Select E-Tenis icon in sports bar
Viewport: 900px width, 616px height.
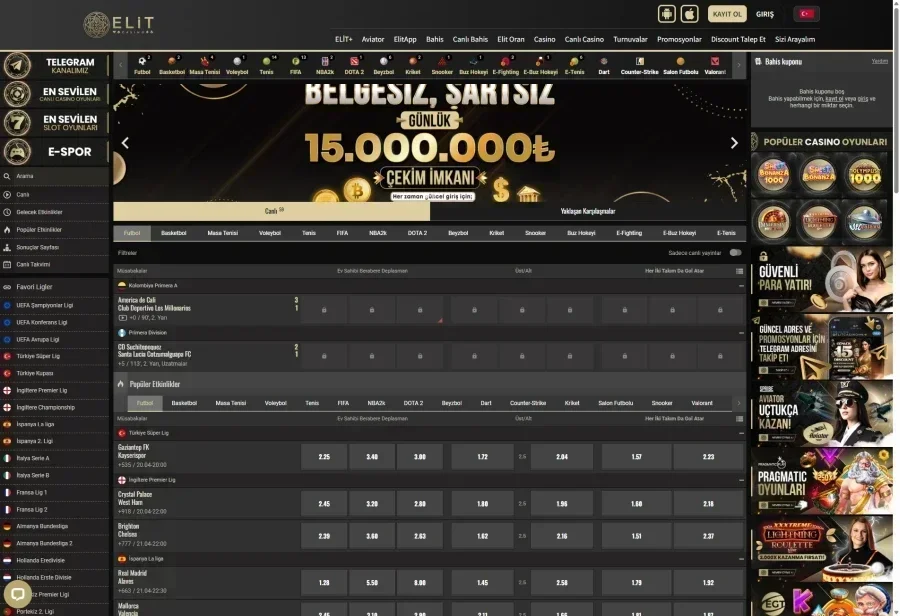coord(574,65)
